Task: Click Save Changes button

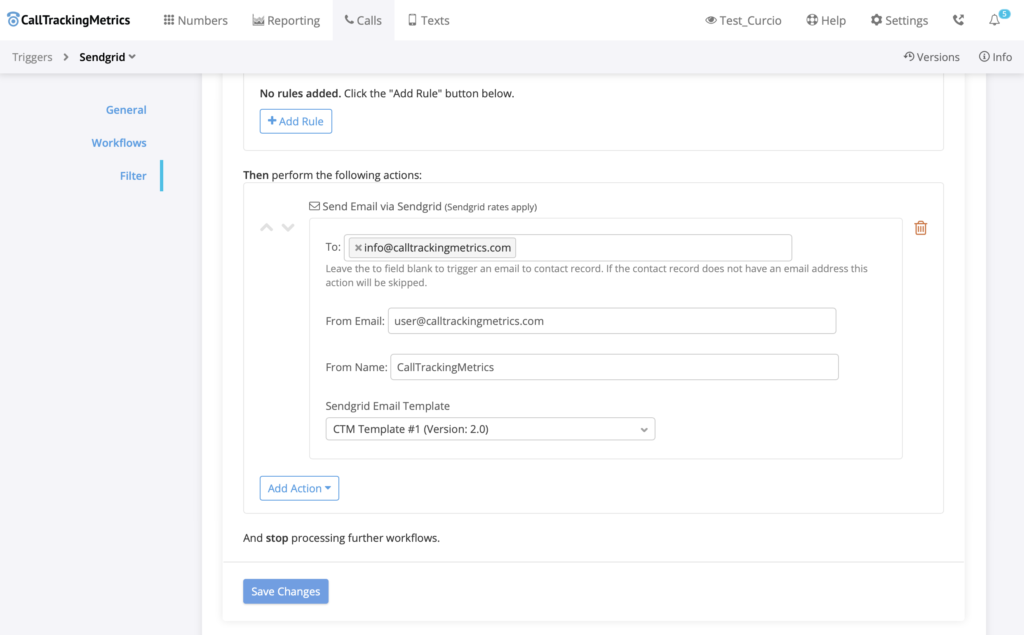Action: pyautogui.click(x=285, y=591)
